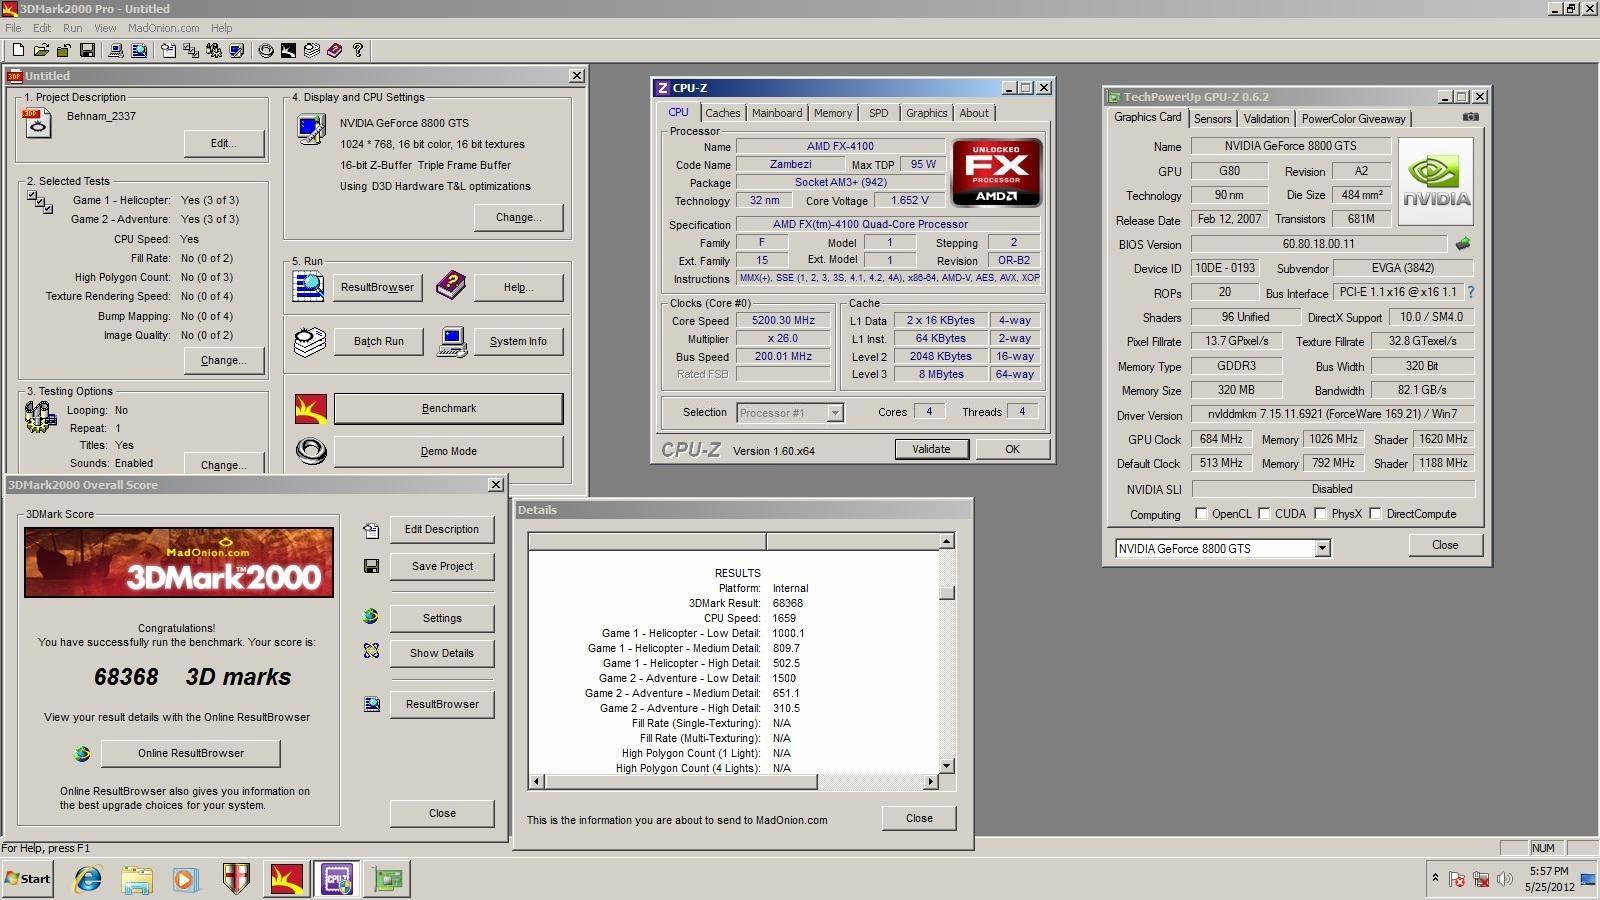Image resolution: width=1600 pixels, height=900 pixels.
Task: Enable the PhysX checkbox in GPU-Z
Action: [1320, 513]
